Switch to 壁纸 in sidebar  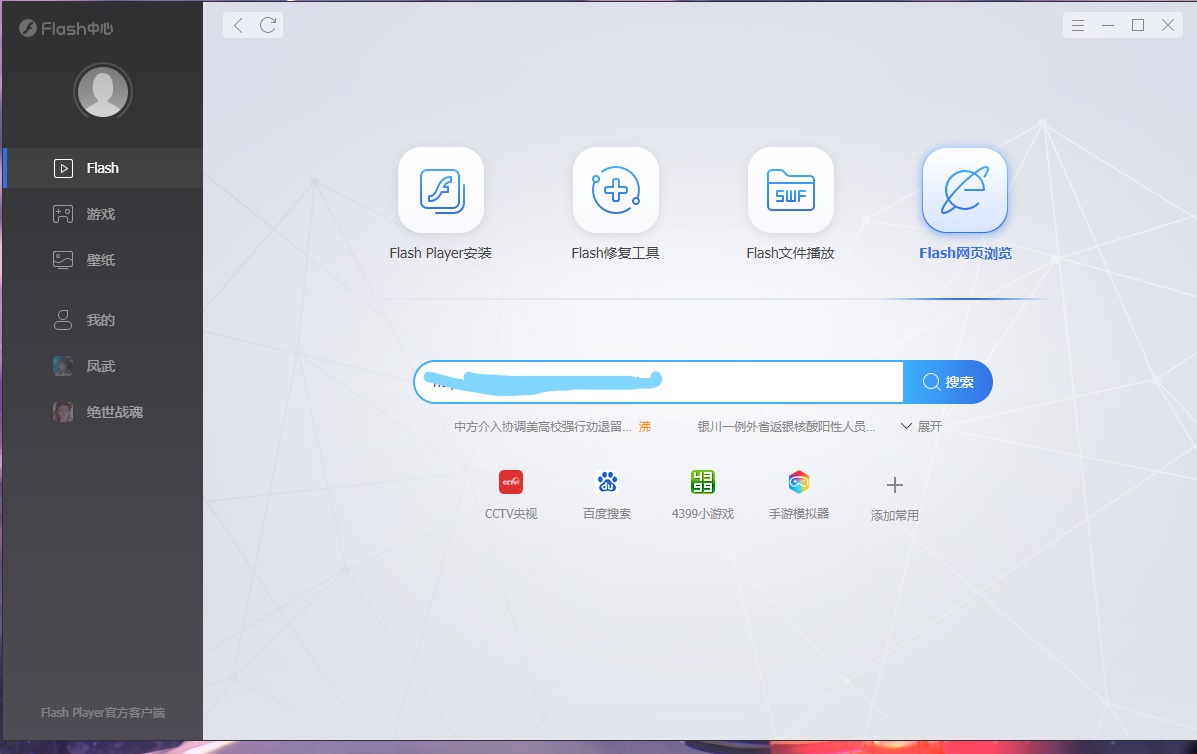click(103, 260)
